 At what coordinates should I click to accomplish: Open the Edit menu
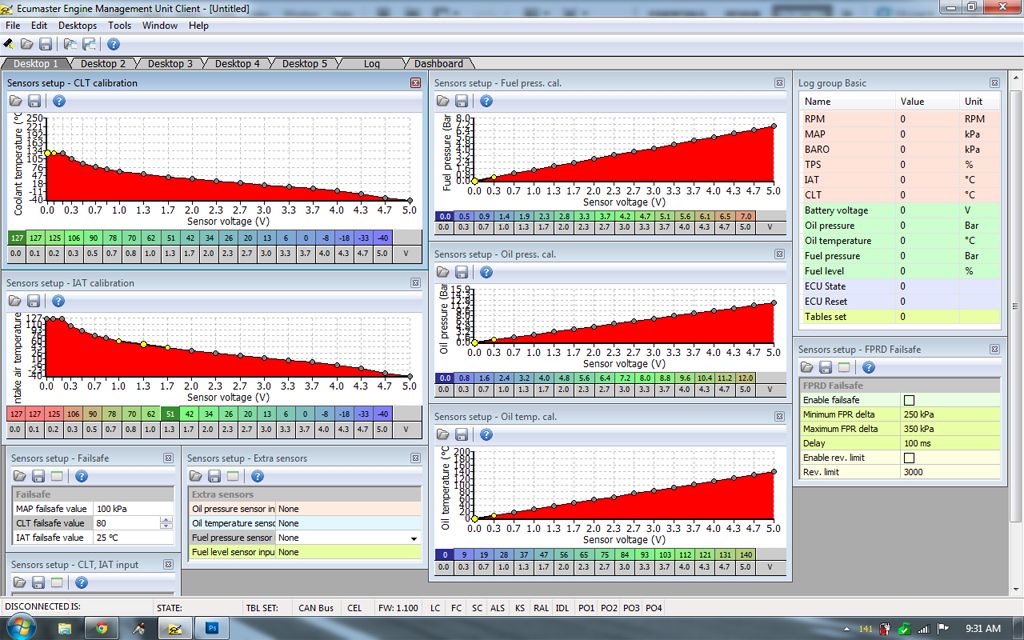click(x=39, y=25)
